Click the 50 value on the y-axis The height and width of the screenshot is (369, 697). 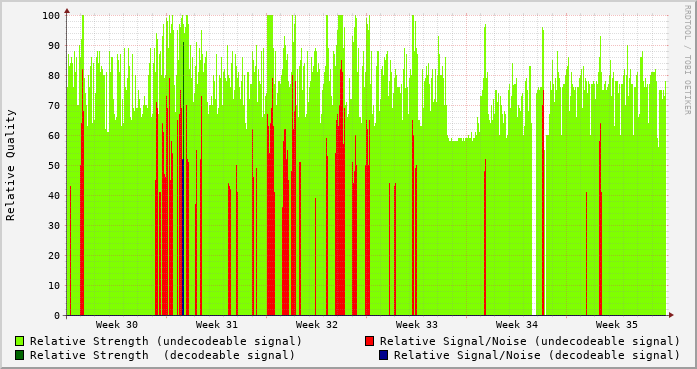click(54, 165)
